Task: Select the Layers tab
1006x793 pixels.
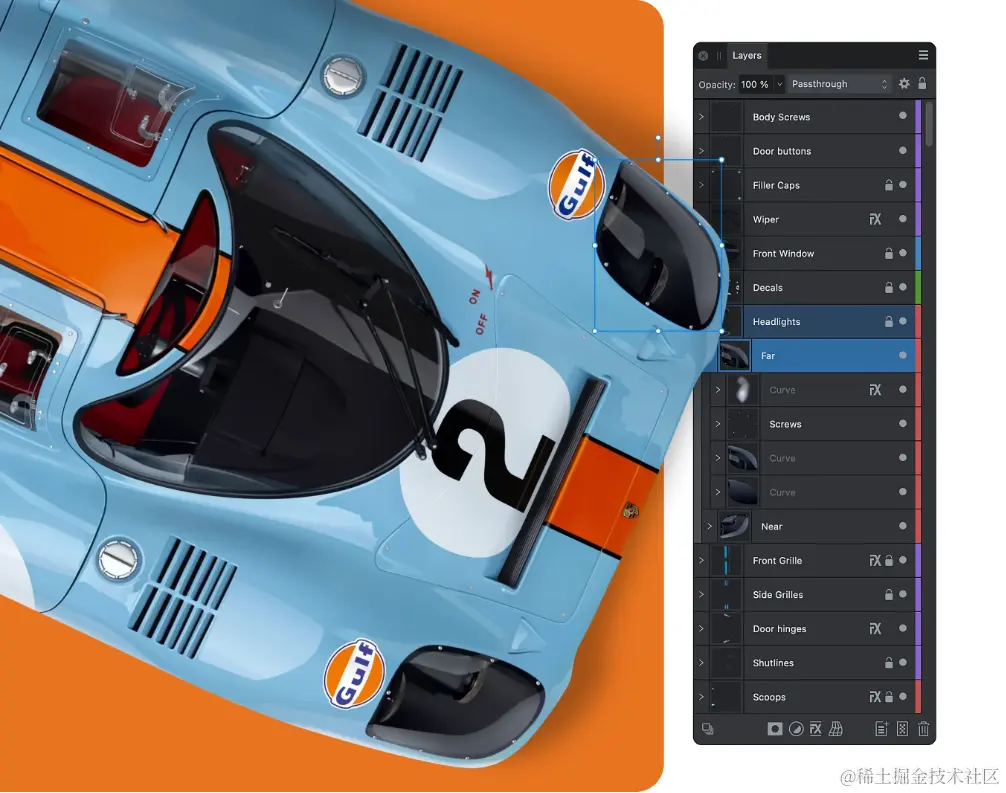Action: tap(747, 56)
